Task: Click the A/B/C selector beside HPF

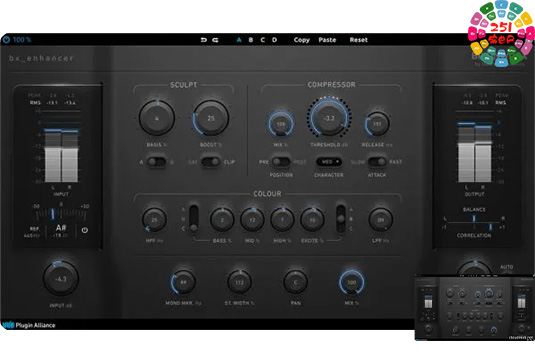Action: [x=193, y=219]
